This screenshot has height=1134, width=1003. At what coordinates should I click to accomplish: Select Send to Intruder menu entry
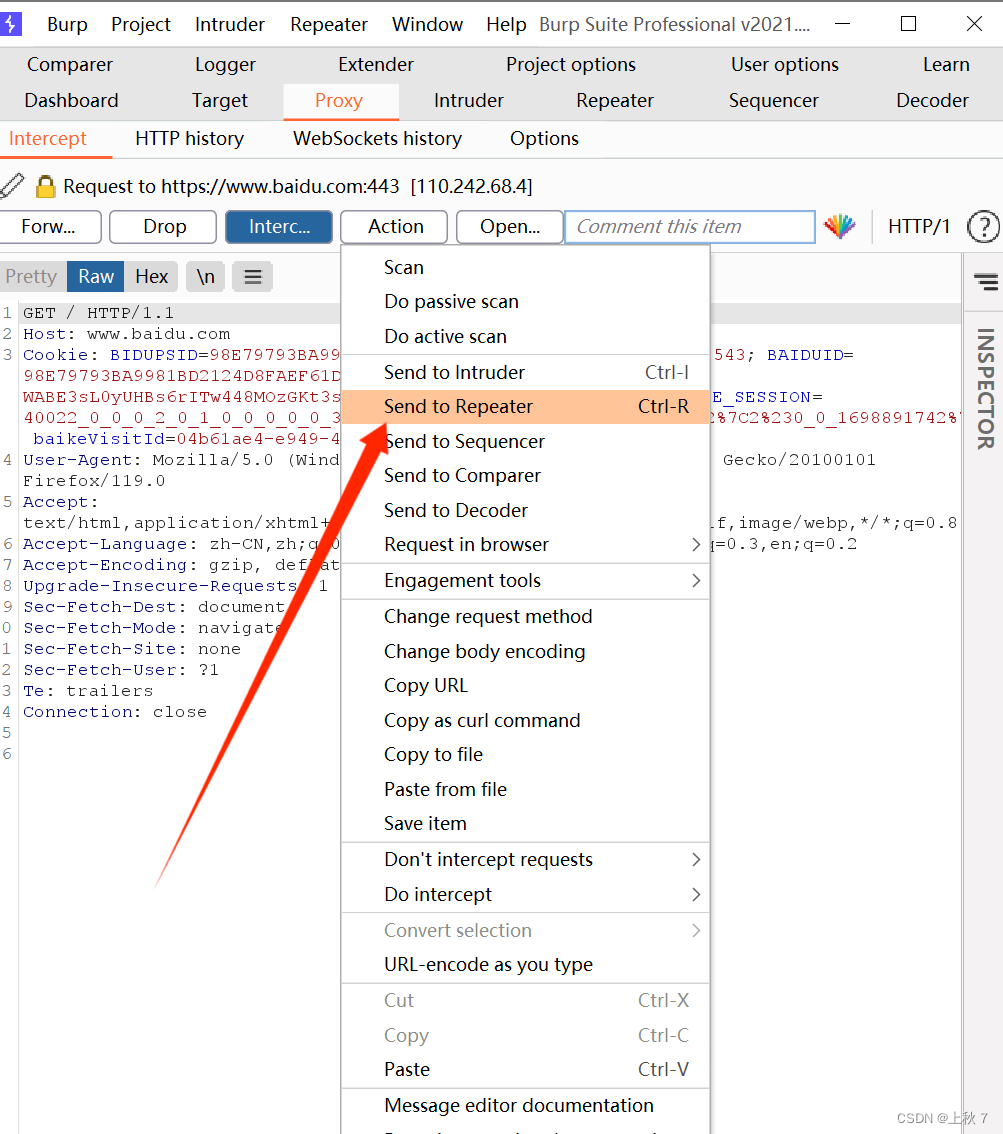[525, 372]
